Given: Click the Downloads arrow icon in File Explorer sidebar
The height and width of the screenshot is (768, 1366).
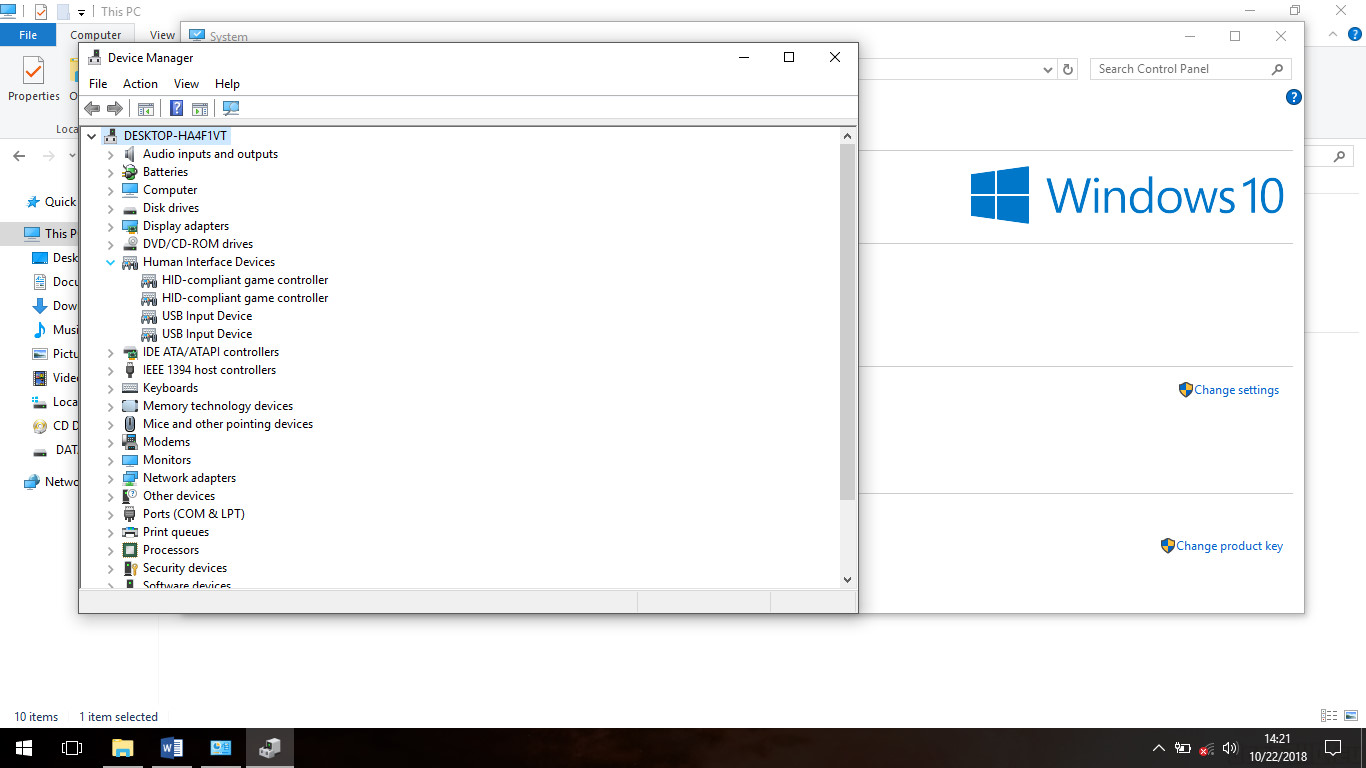Looking at the screenshot, I should tap(40, 306).
